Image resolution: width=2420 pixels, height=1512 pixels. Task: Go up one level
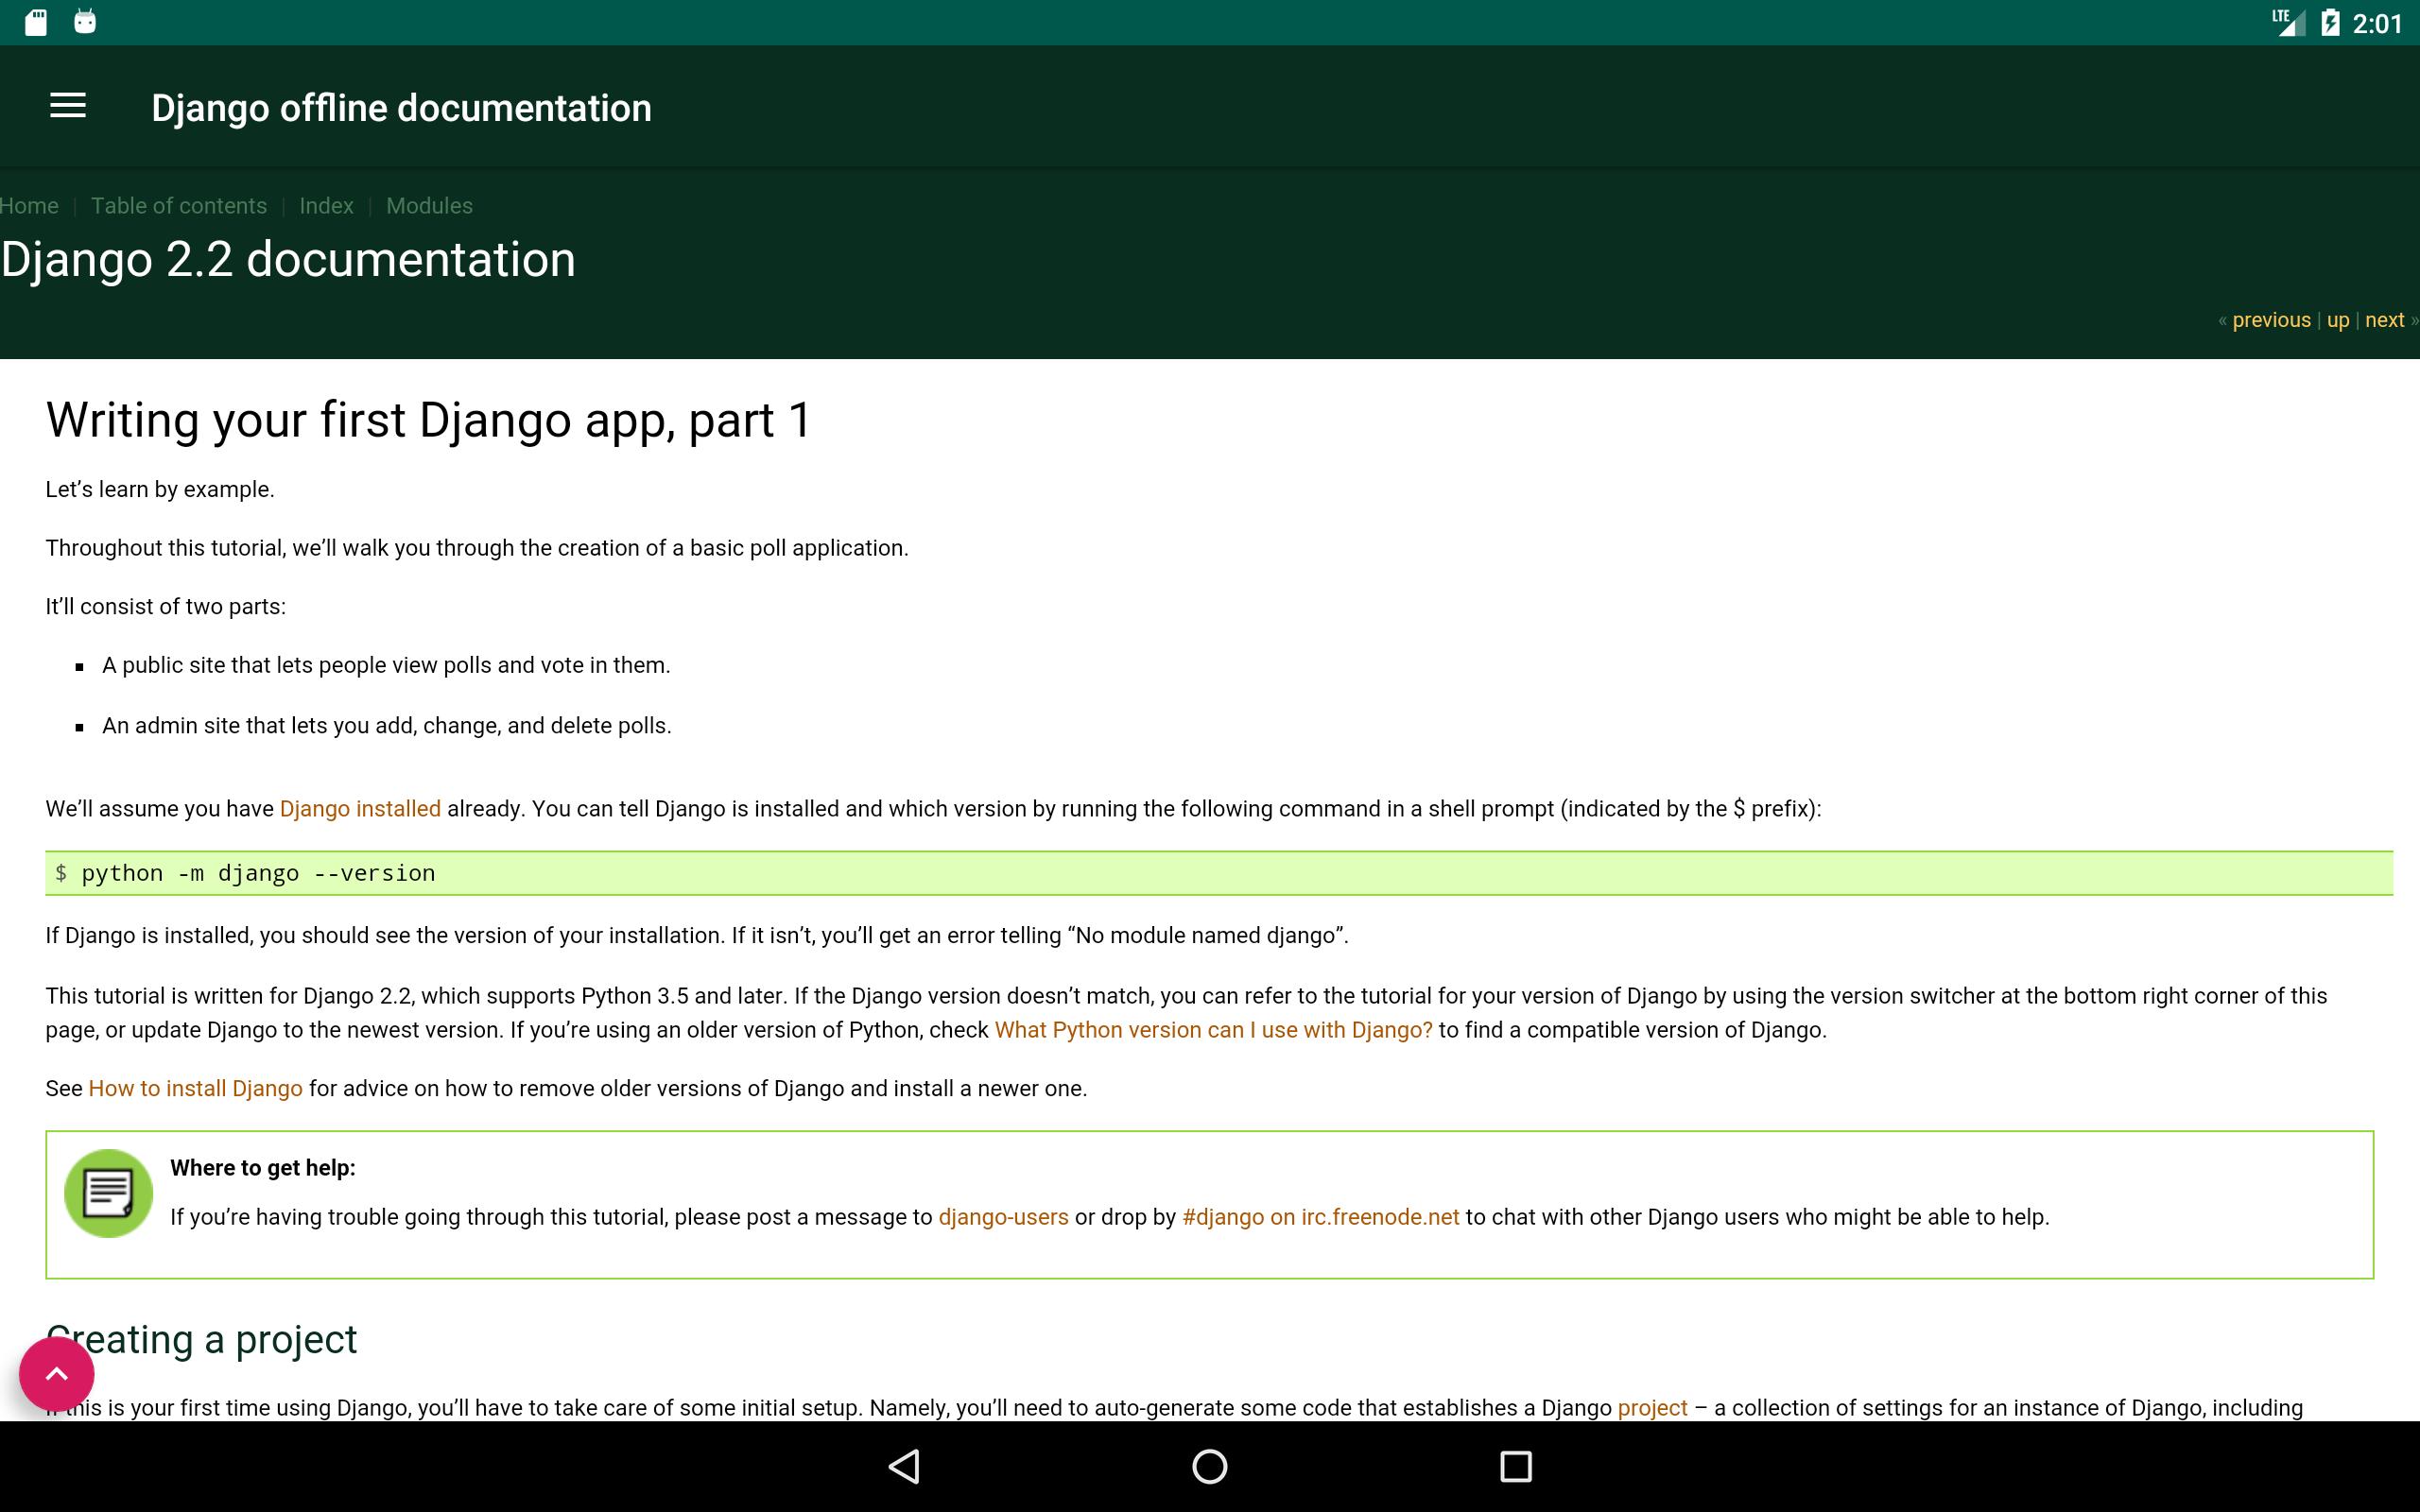coord(2338,320)
